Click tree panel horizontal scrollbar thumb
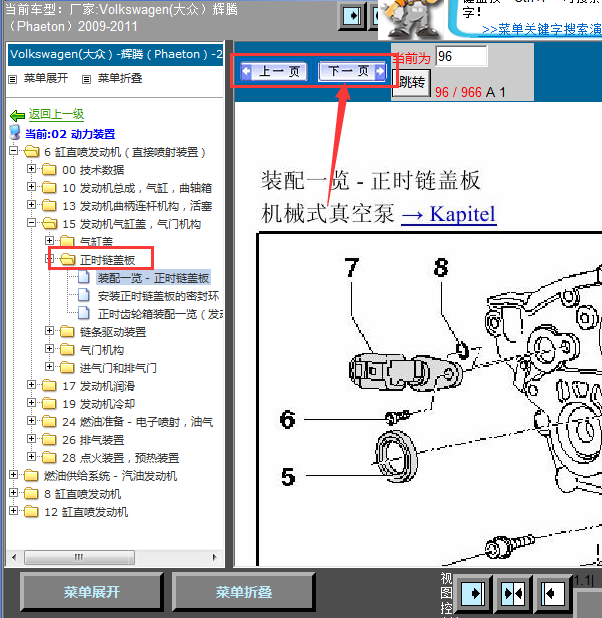602x618 pixels. point(79,557)
